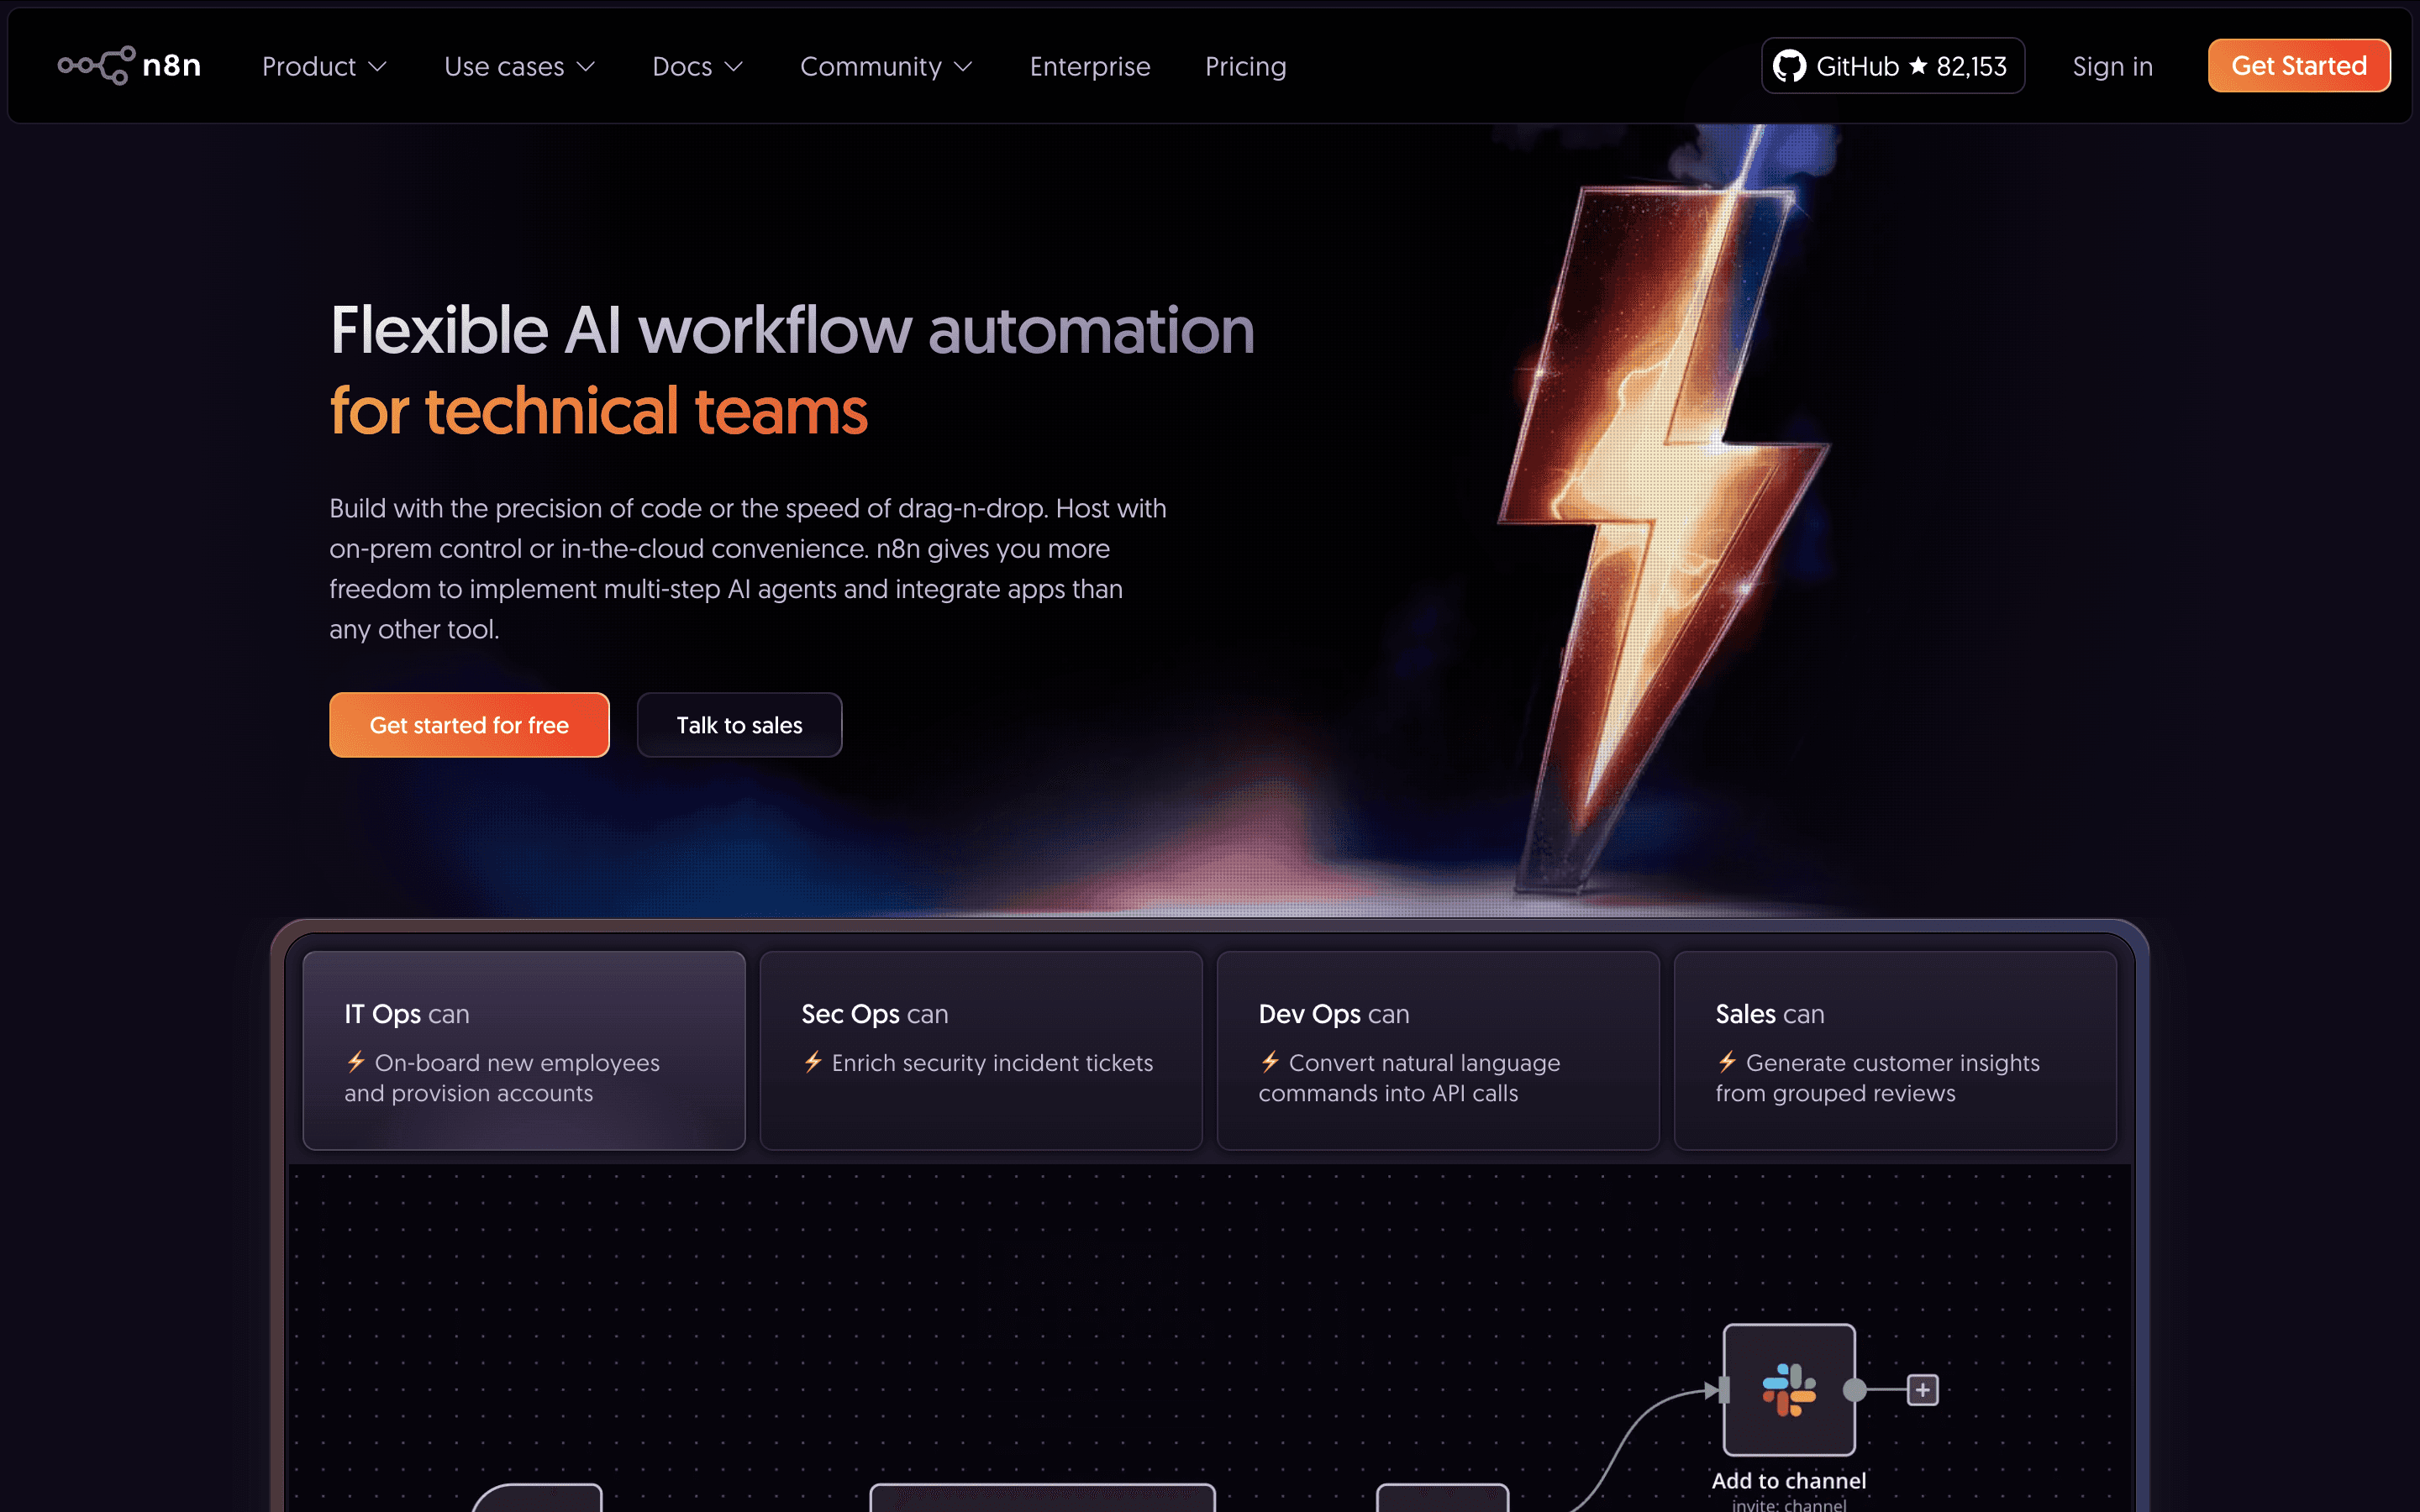This screenshot has width=2420, height=1512.
Task: Click lightning icon on Dev Ops card
Action: tap(1270, 1061)
